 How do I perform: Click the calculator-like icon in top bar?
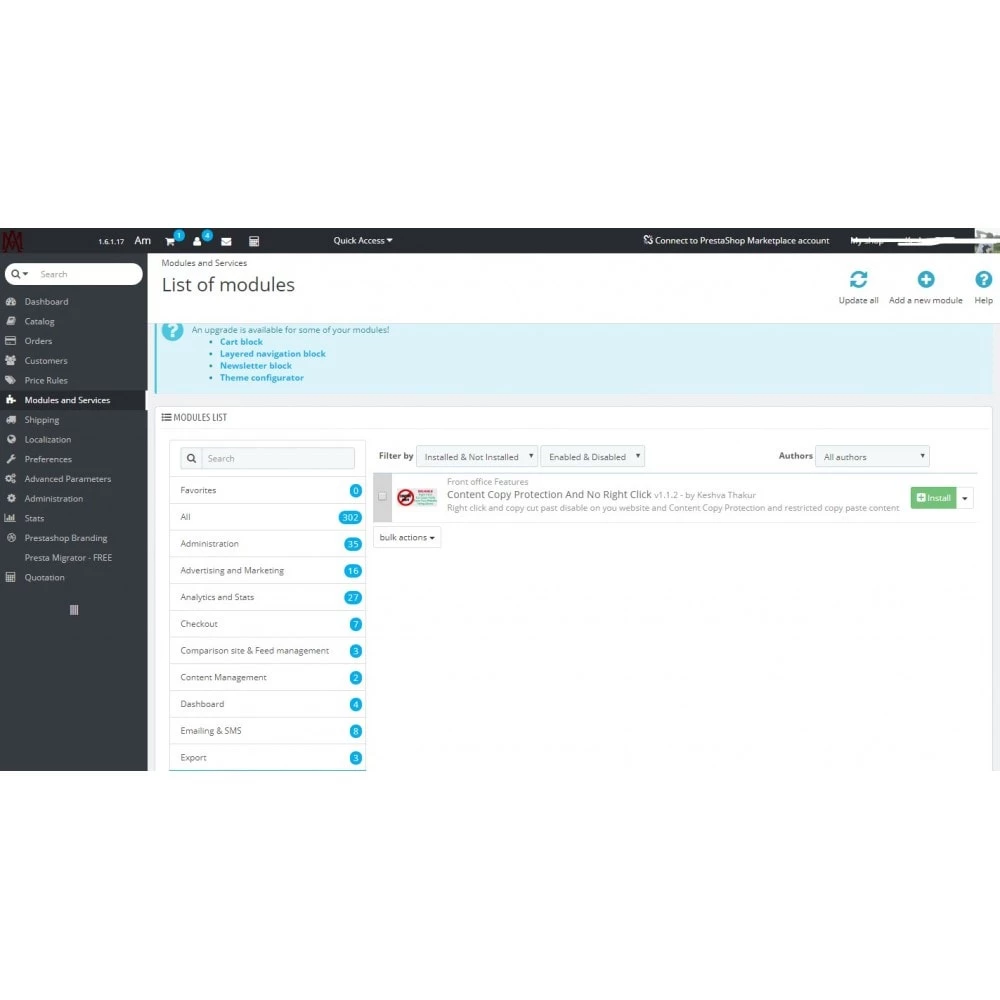pos(254,241)
